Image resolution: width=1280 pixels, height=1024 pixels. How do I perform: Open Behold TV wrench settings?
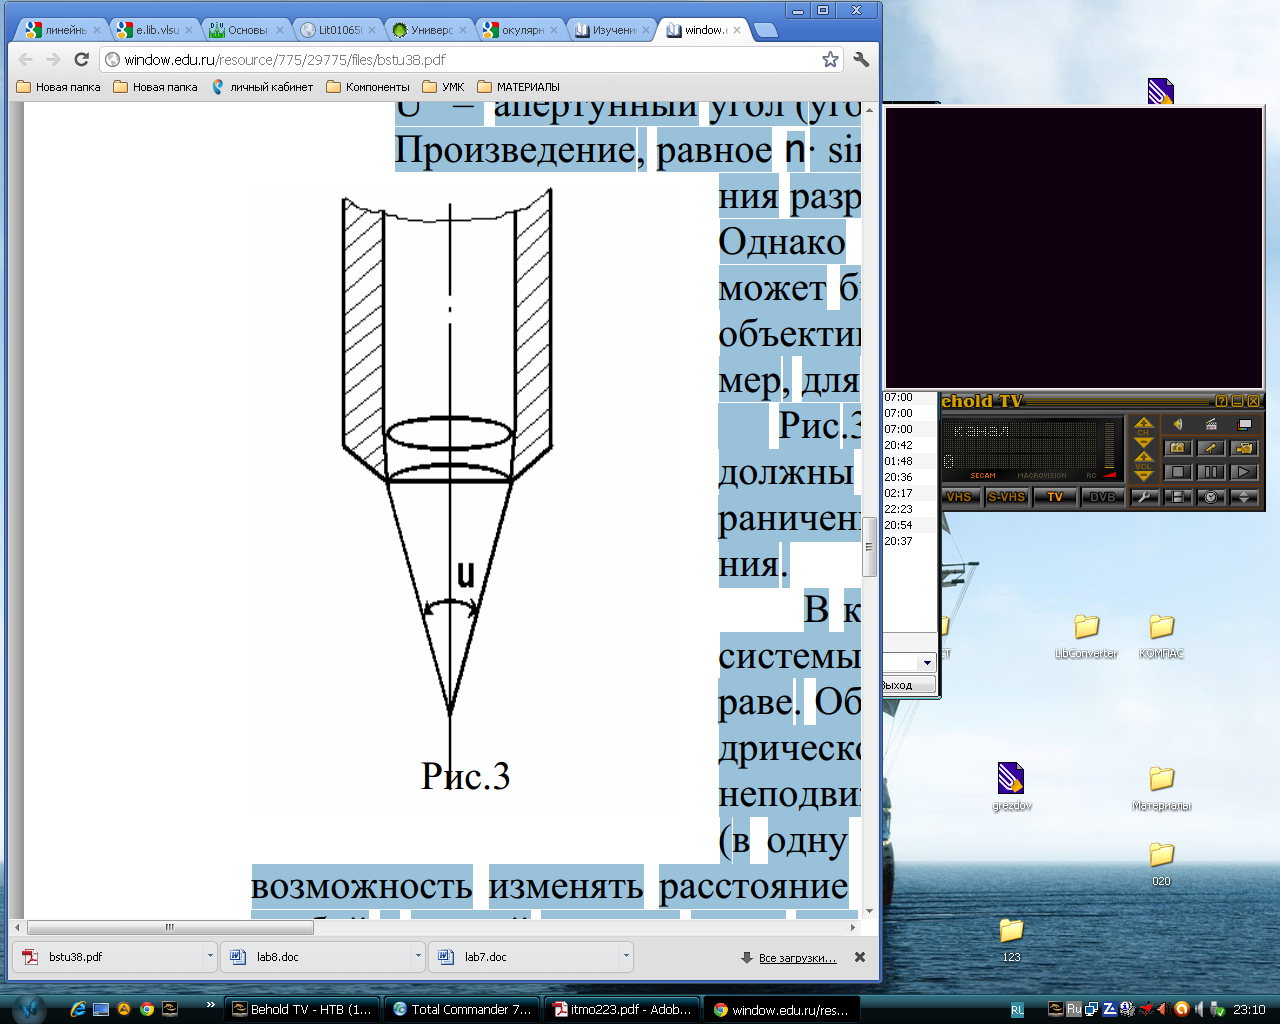click(x=1145, y=497)
